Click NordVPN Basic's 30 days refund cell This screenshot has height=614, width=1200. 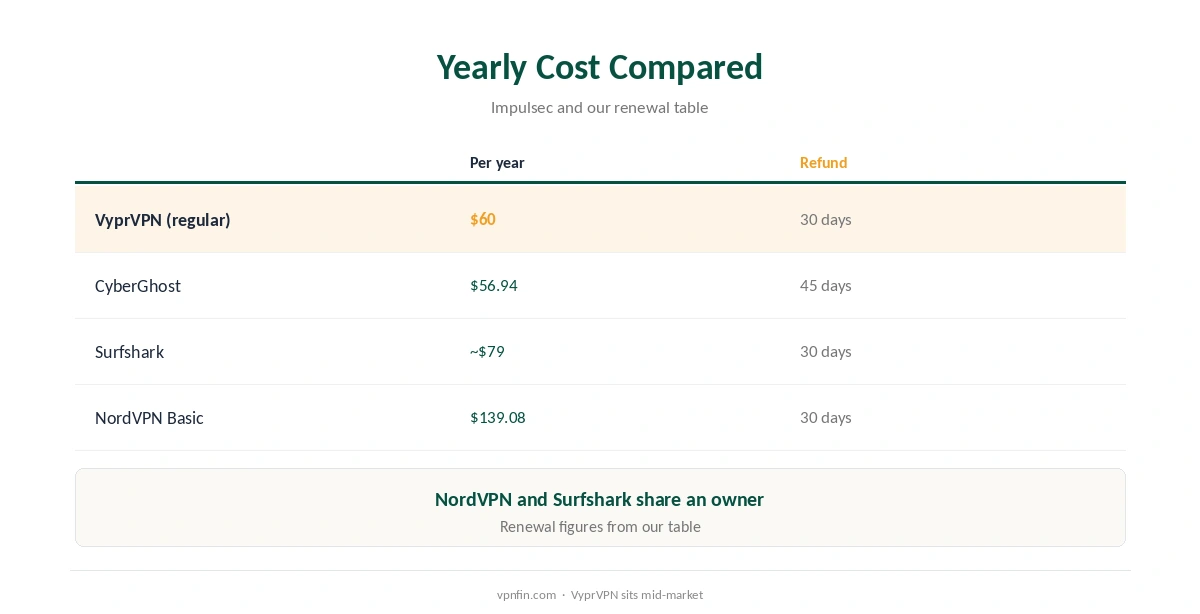coord(826,417)
